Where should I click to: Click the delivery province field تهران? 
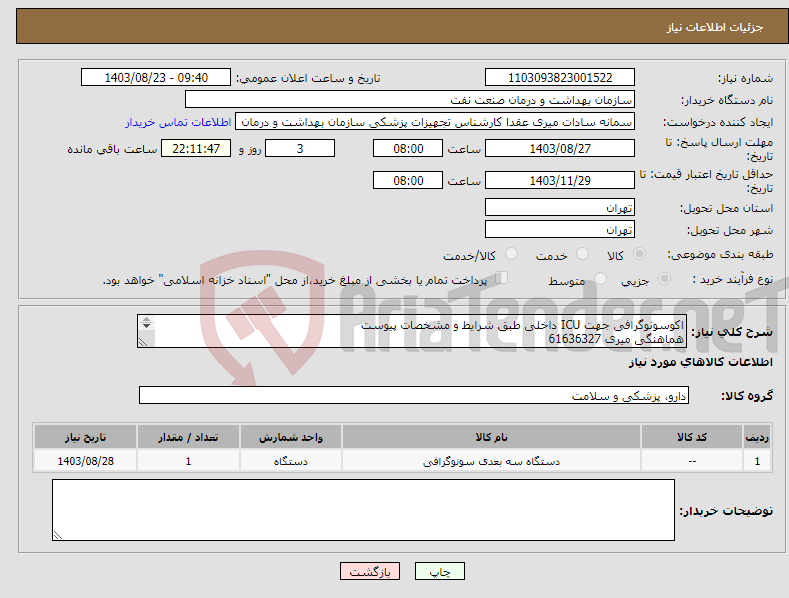(560, 207)
